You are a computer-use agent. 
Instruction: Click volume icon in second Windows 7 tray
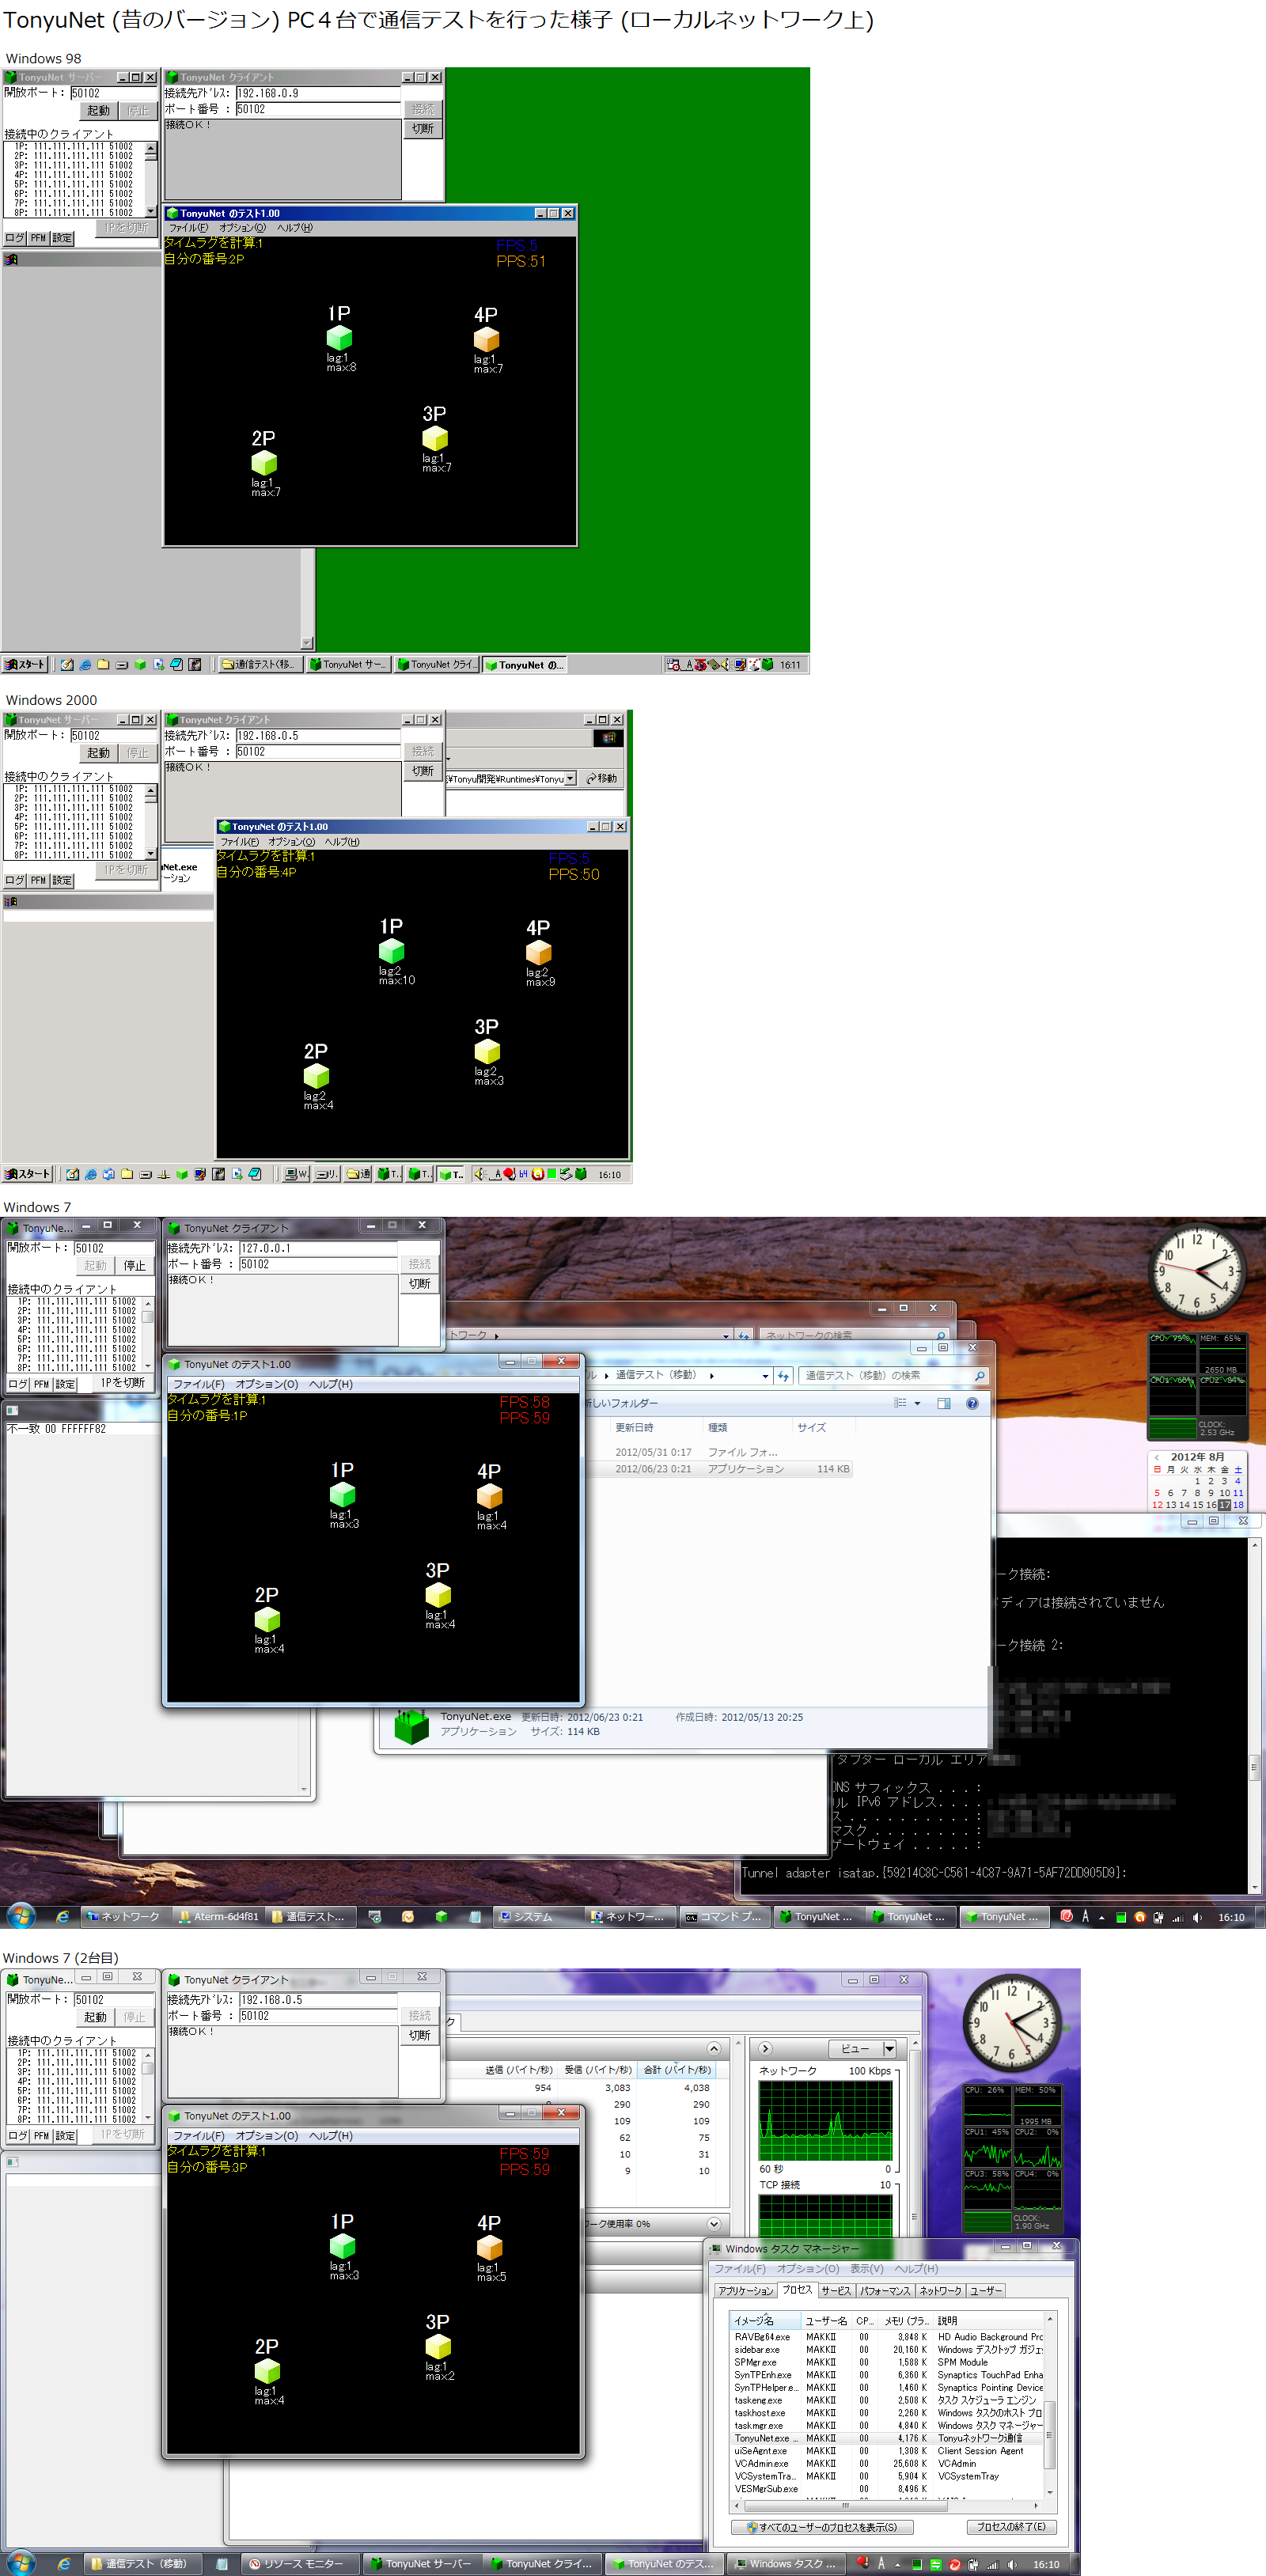point(1012,2564)
